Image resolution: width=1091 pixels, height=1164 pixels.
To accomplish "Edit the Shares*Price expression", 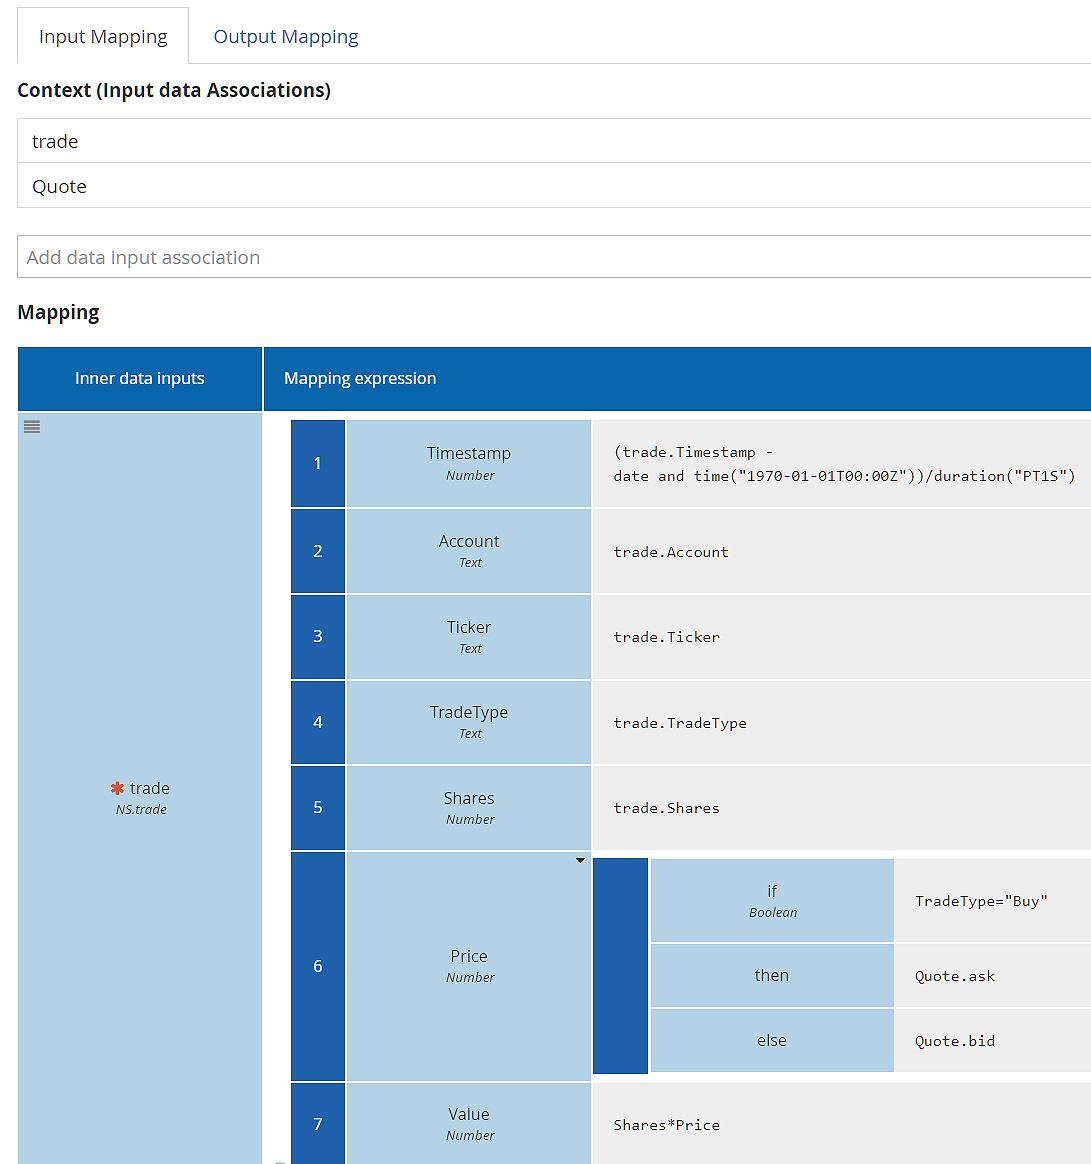I will click(x=840, y=1125).
